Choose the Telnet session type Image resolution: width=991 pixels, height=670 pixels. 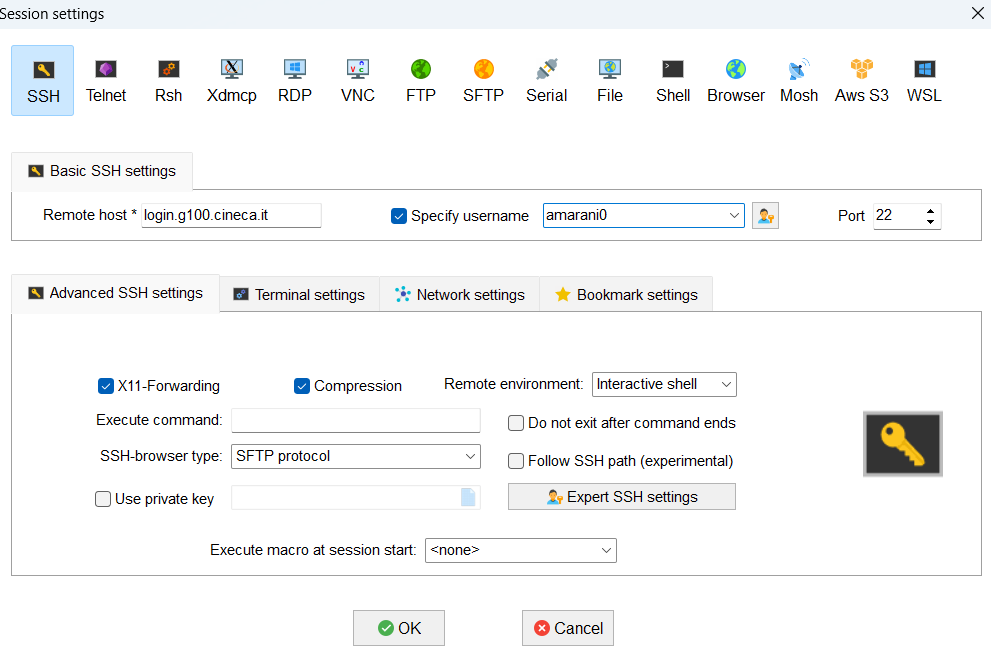click(x=106, y=80)
